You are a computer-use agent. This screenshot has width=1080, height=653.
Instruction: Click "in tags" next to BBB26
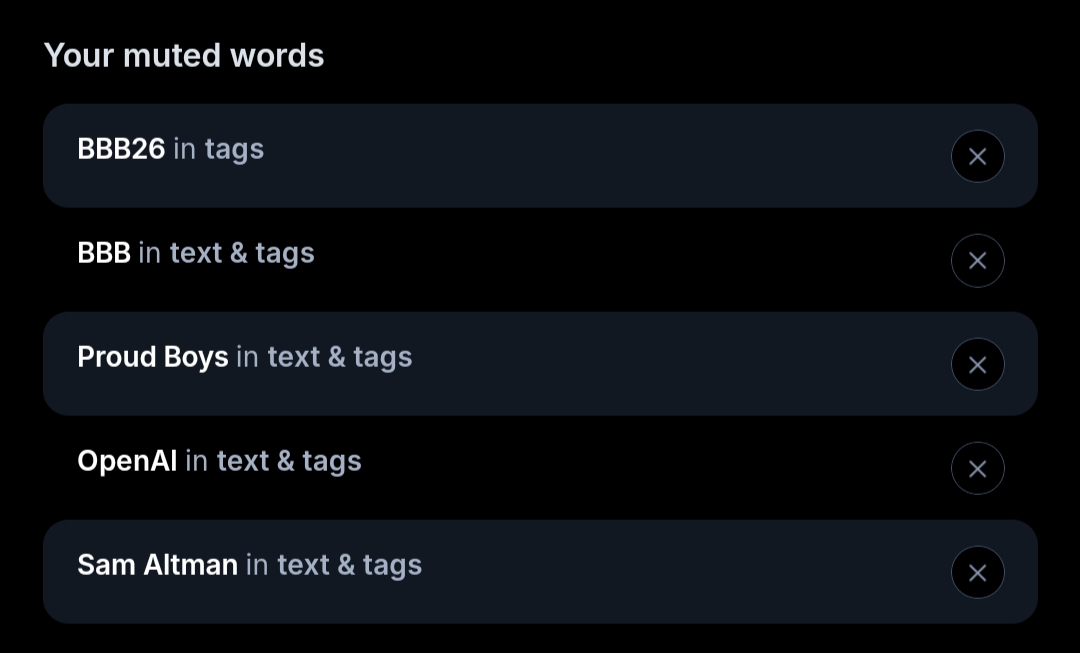tap(219, 149)
